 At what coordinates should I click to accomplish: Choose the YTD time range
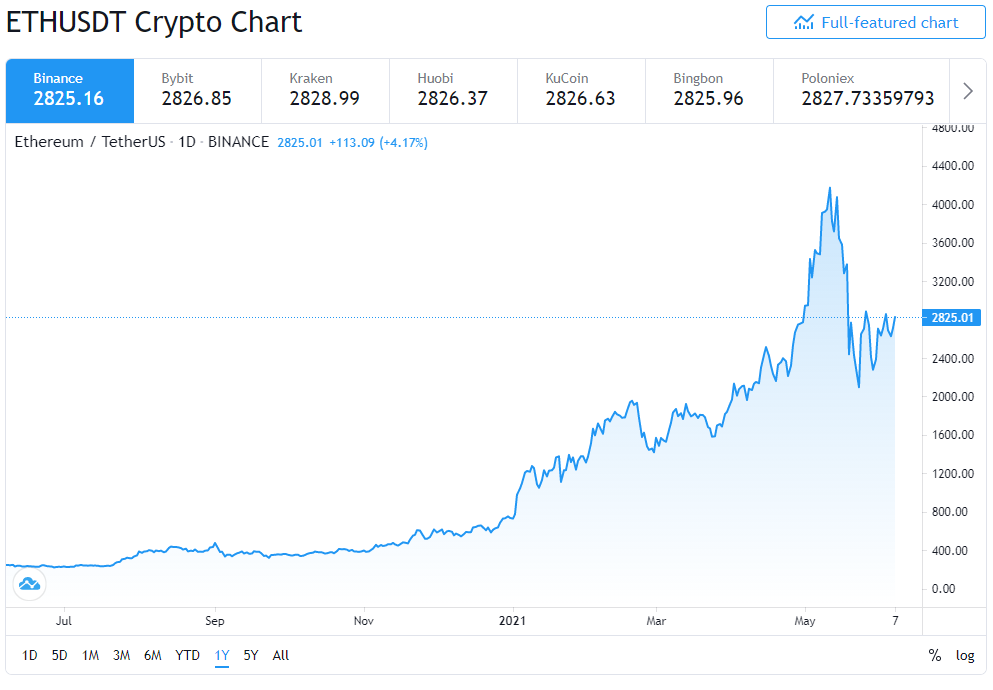[x=187, y=655]
